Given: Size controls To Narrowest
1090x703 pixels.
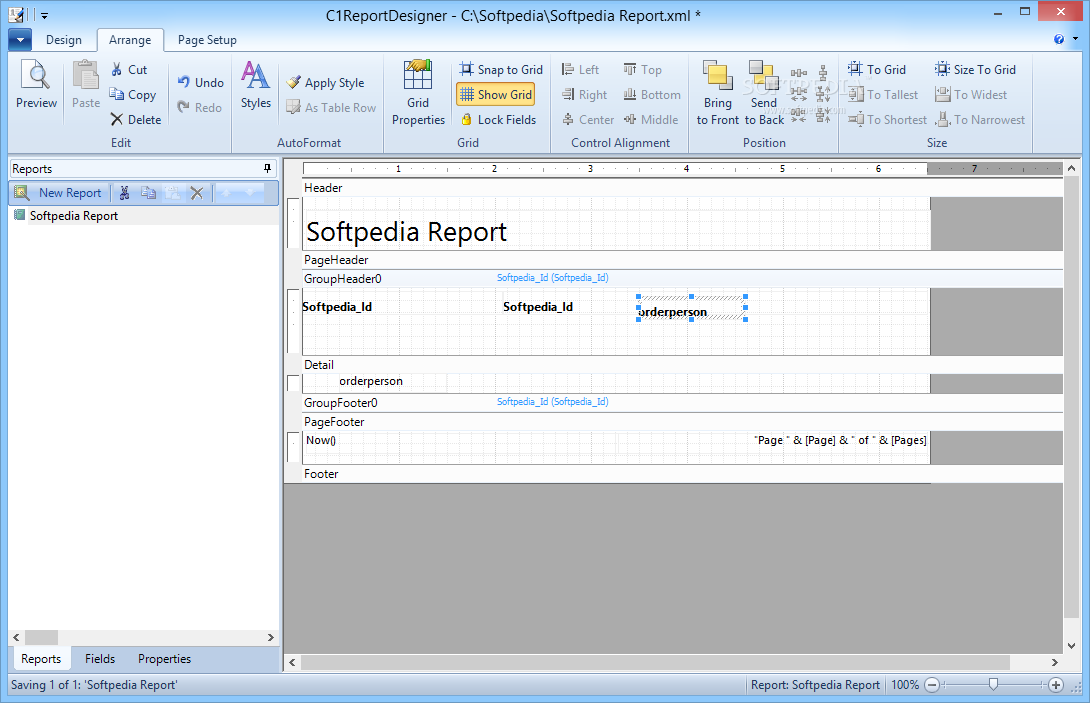Looking at the screenshot, I should pyautogui.click(x=979, y=120).
